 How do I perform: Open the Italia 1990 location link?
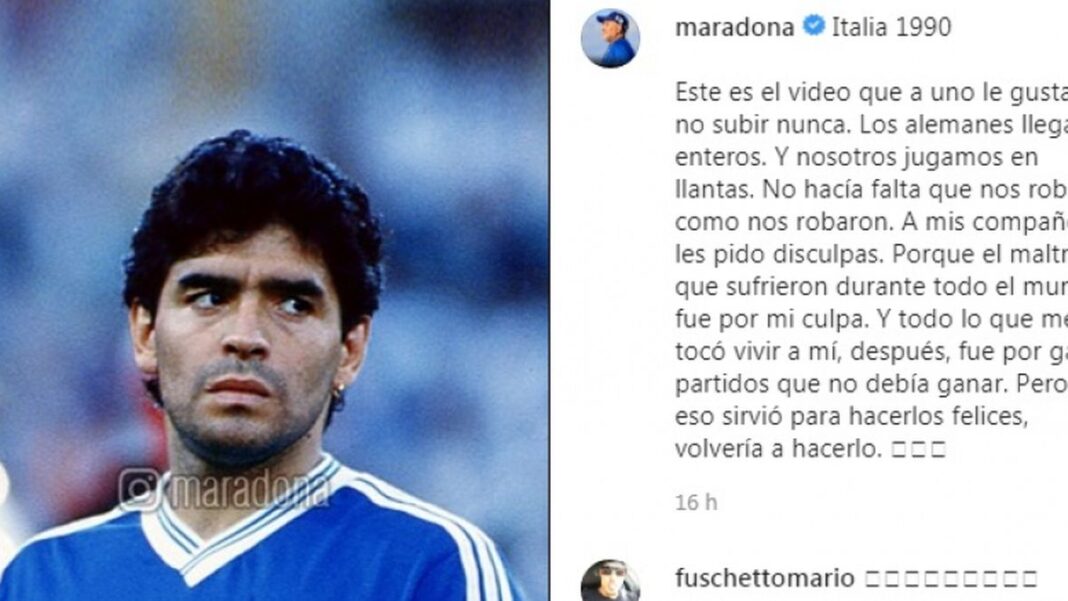[891, 27]
